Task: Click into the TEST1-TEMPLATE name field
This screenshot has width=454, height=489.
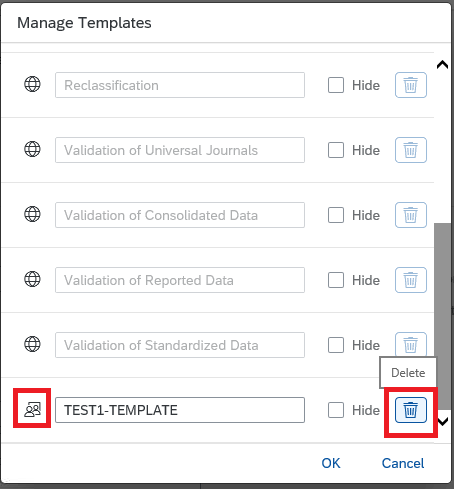Action: [x=180, y=410]
